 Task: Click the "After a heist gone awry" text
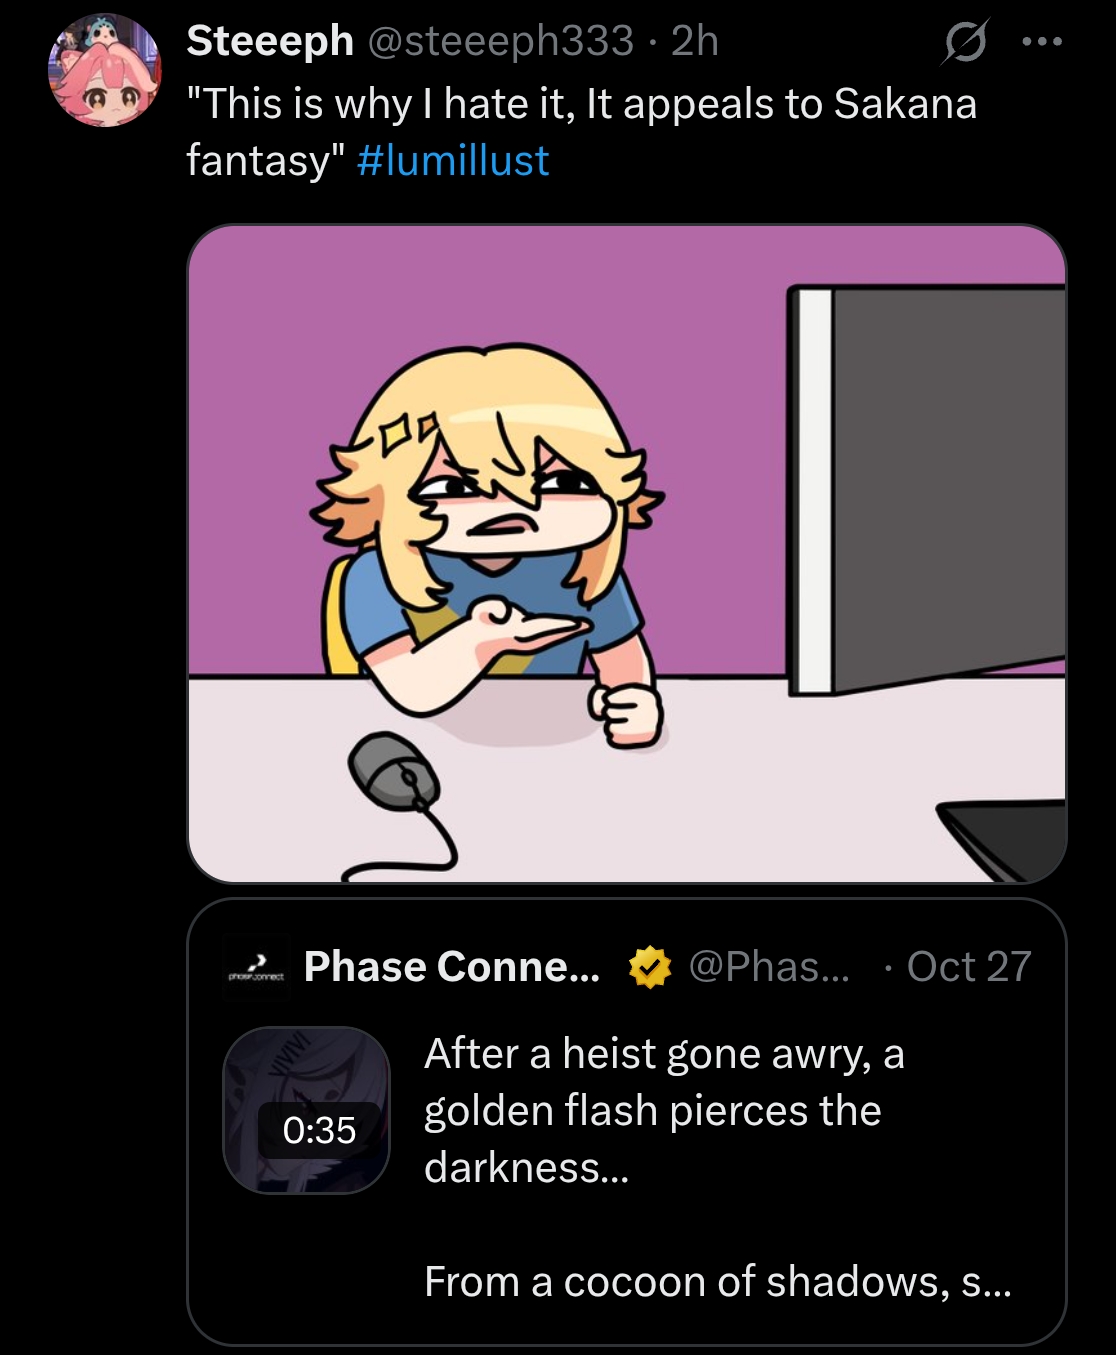(664, 1054)
